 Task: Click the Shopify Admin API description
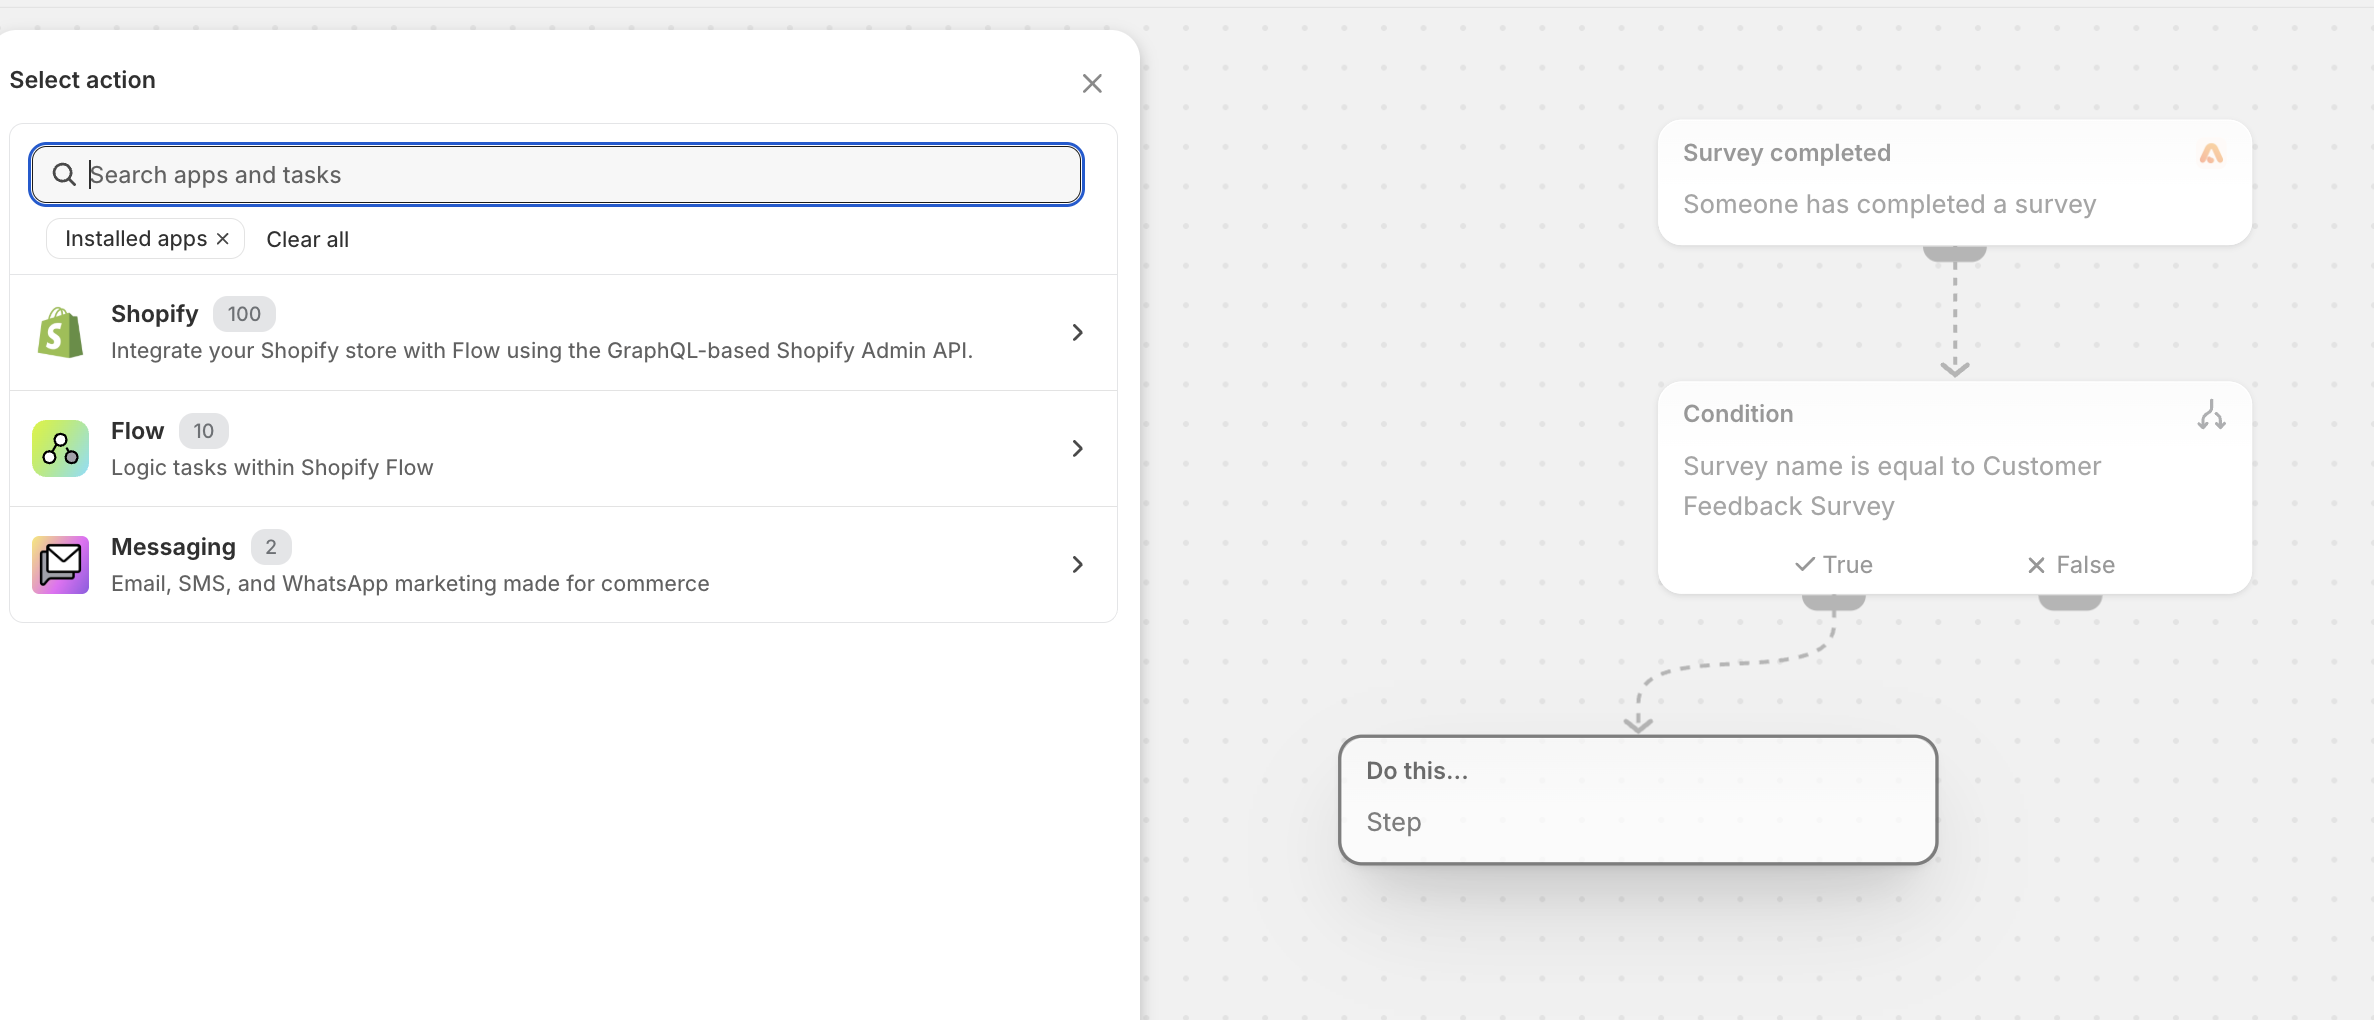542,350
